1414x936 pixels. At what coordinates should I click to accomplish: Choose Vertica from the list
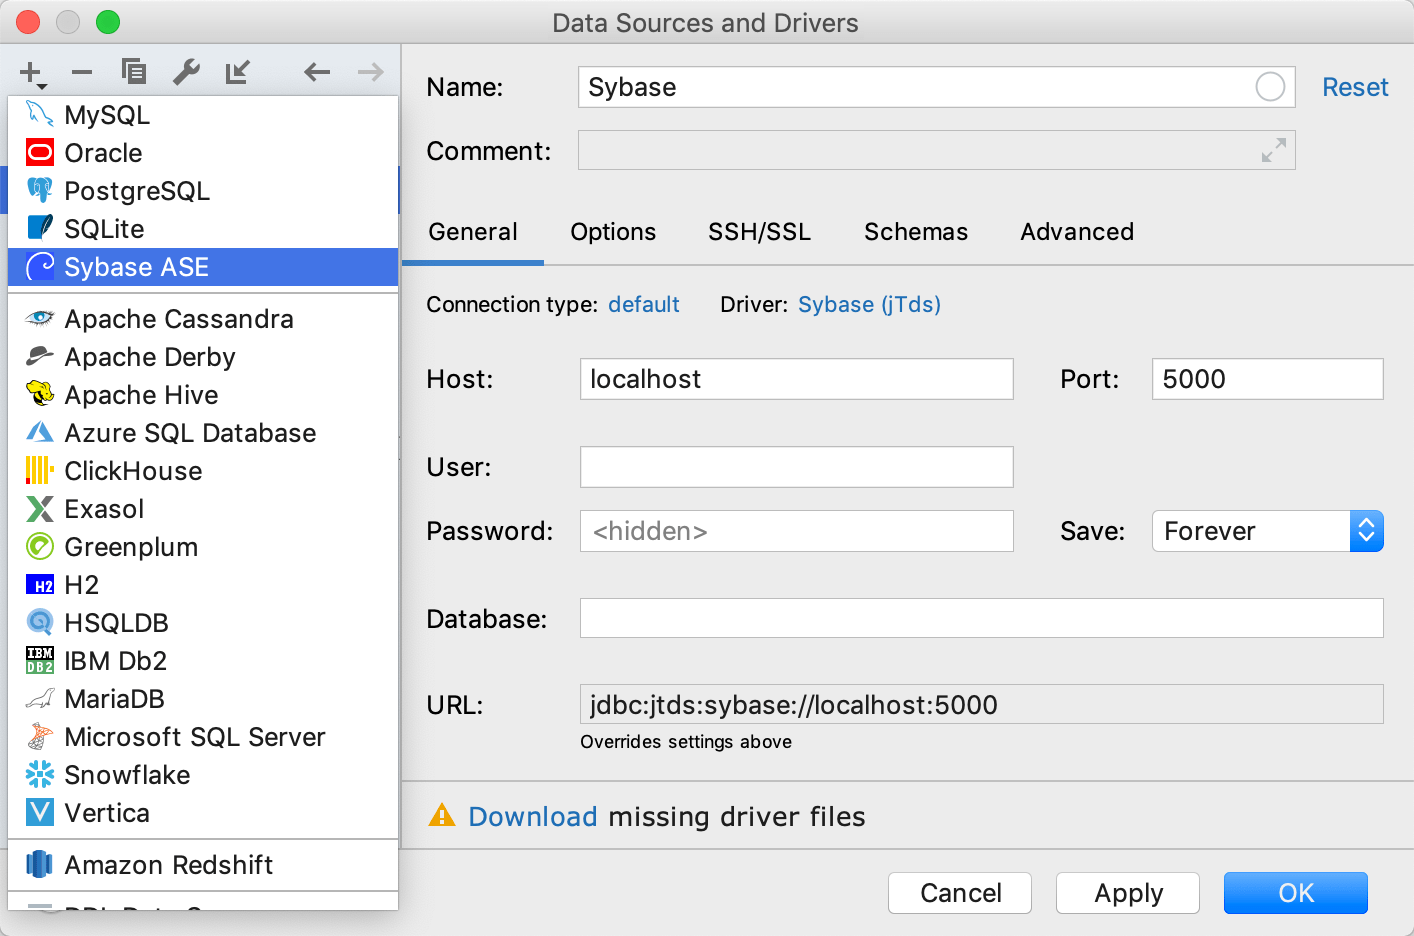(x=203, y=813)
